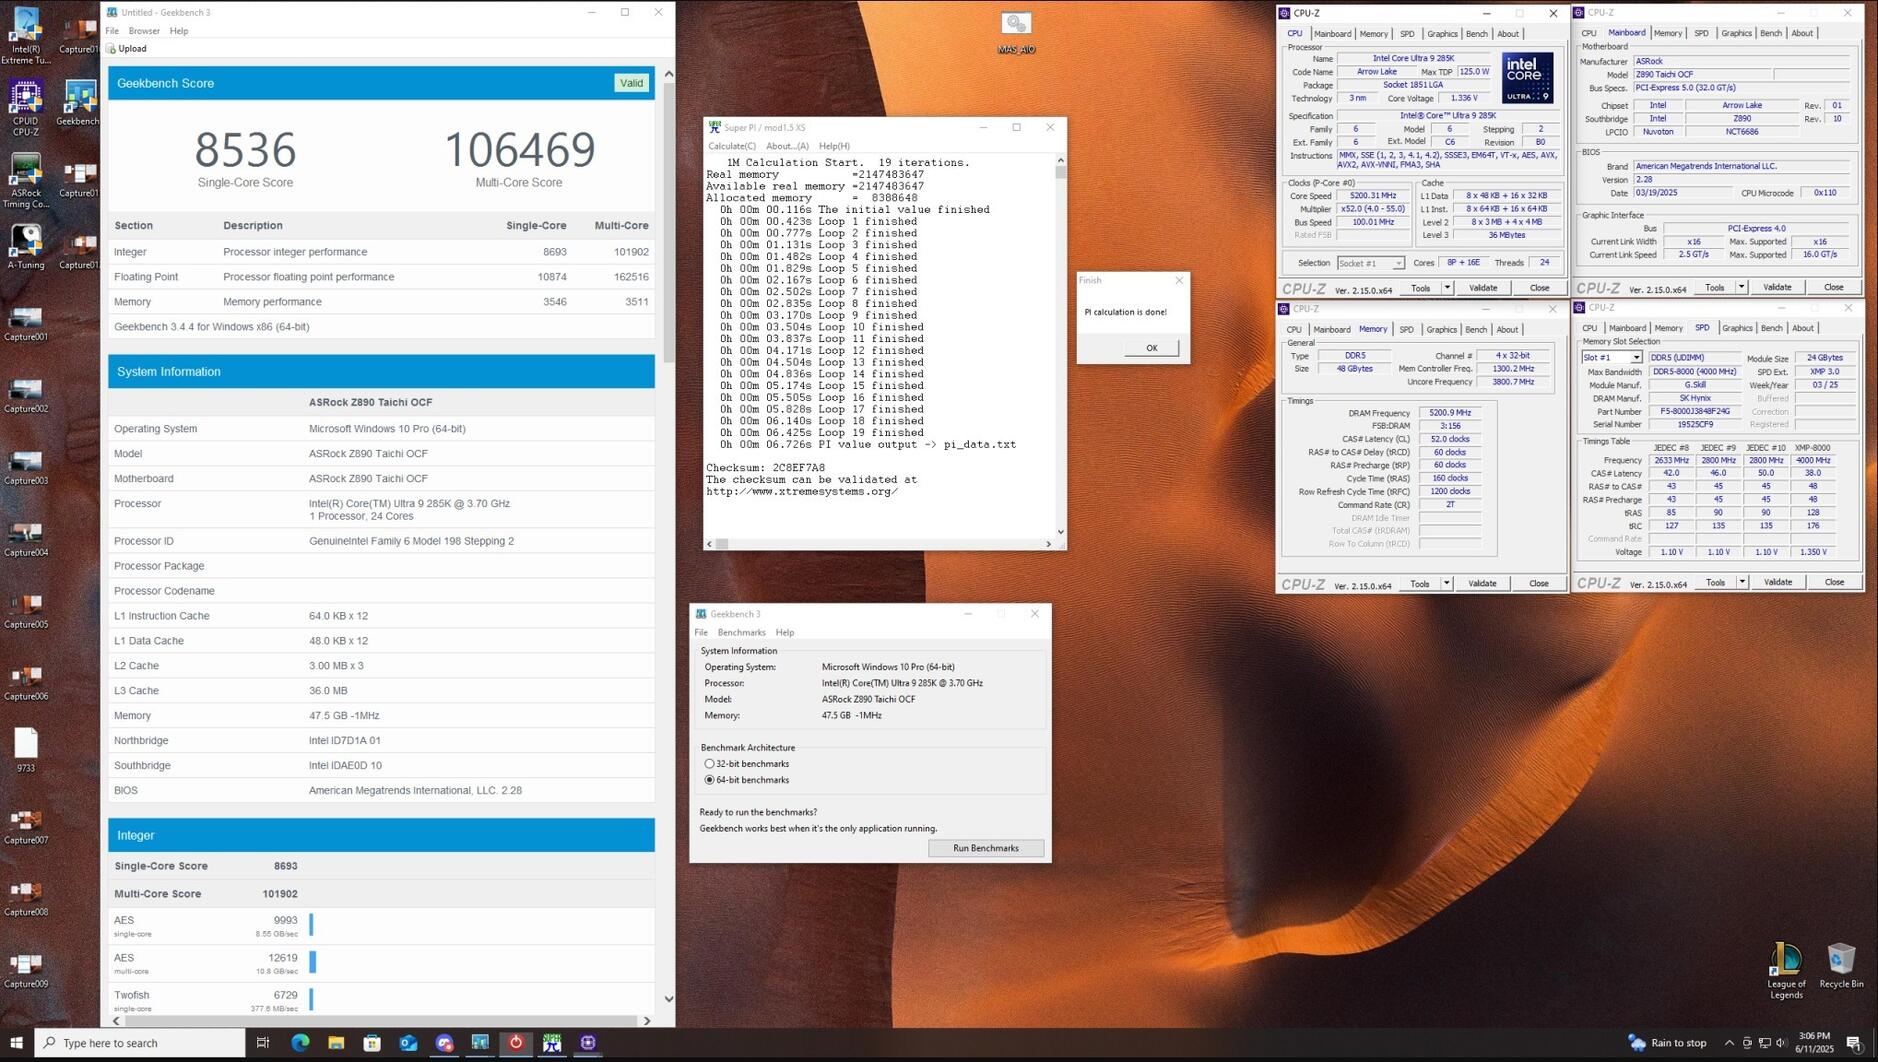Open File Explorer from the taskbar
1878x1062 pixels.
tap(336, 1043)
